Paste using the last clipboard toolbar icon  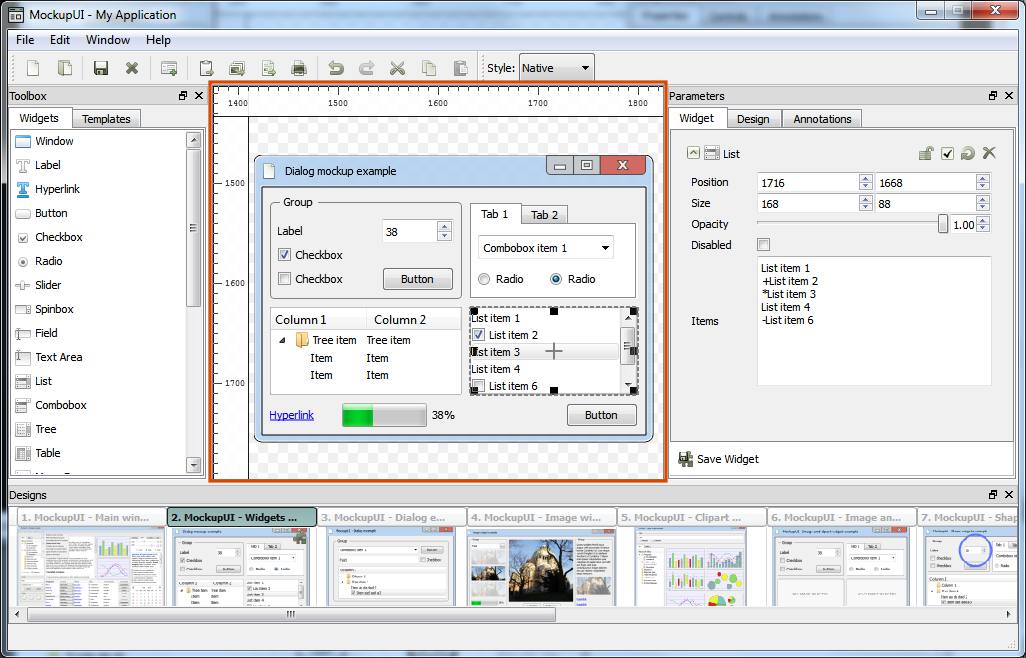pyautogui.click(x=461, y=68)
